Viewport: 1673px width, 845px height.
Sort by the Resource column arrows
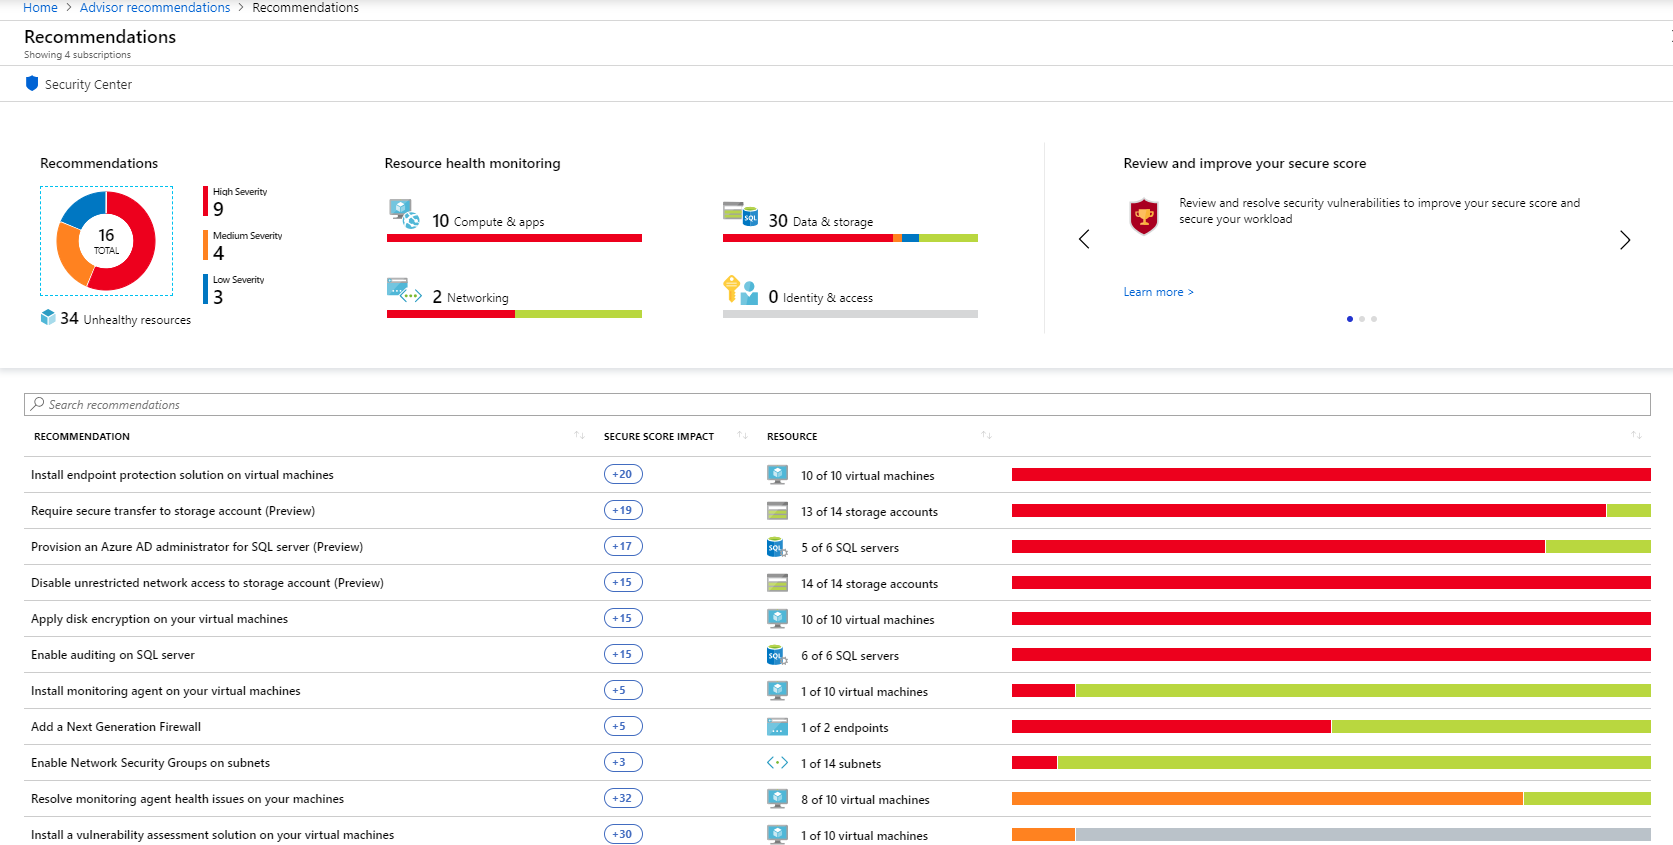click(986, 435)
